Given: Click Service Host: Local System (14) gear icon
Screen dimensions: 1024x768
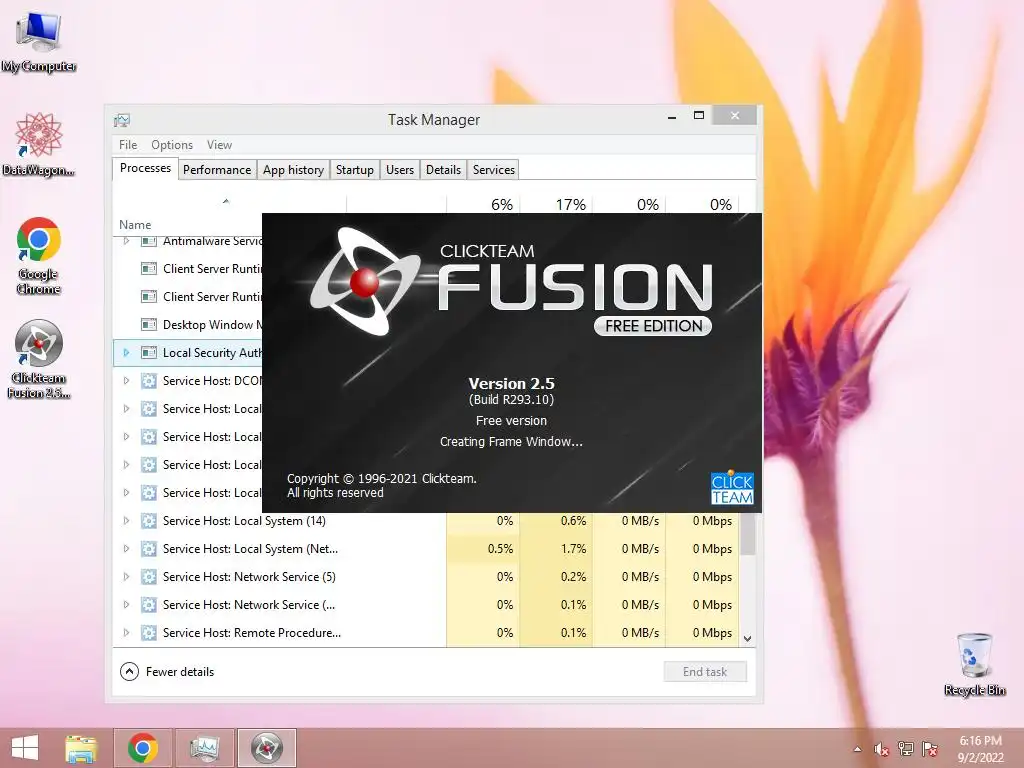Looking at the screenshot, I should [149, 520].
